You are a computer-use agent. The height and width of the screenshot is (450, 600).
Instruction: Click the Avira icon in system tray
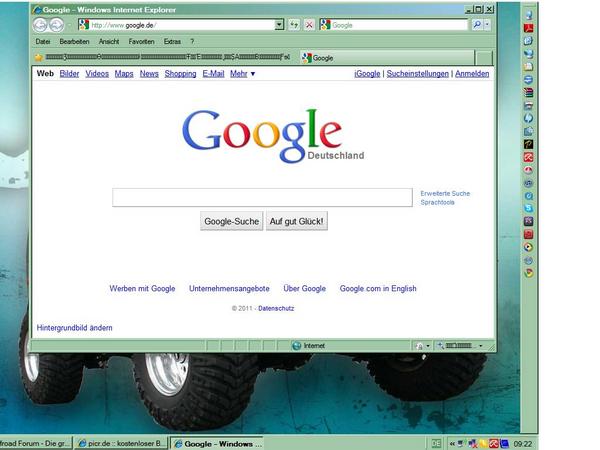click(x=494, y=443)
